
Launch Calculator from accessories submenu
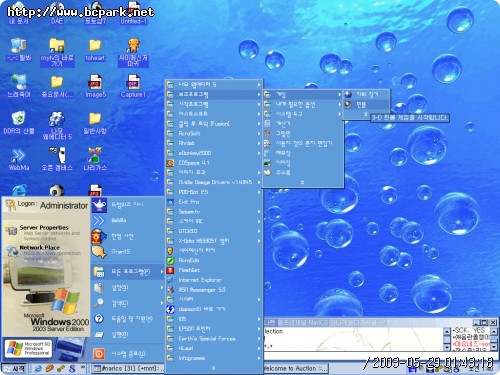[x=303, y=124]
